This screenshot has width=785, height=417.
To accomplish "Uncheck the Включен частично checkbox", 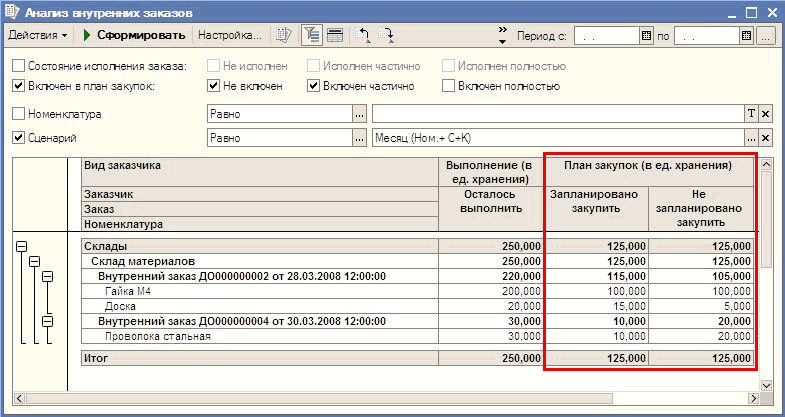I will tap(313, 86).
